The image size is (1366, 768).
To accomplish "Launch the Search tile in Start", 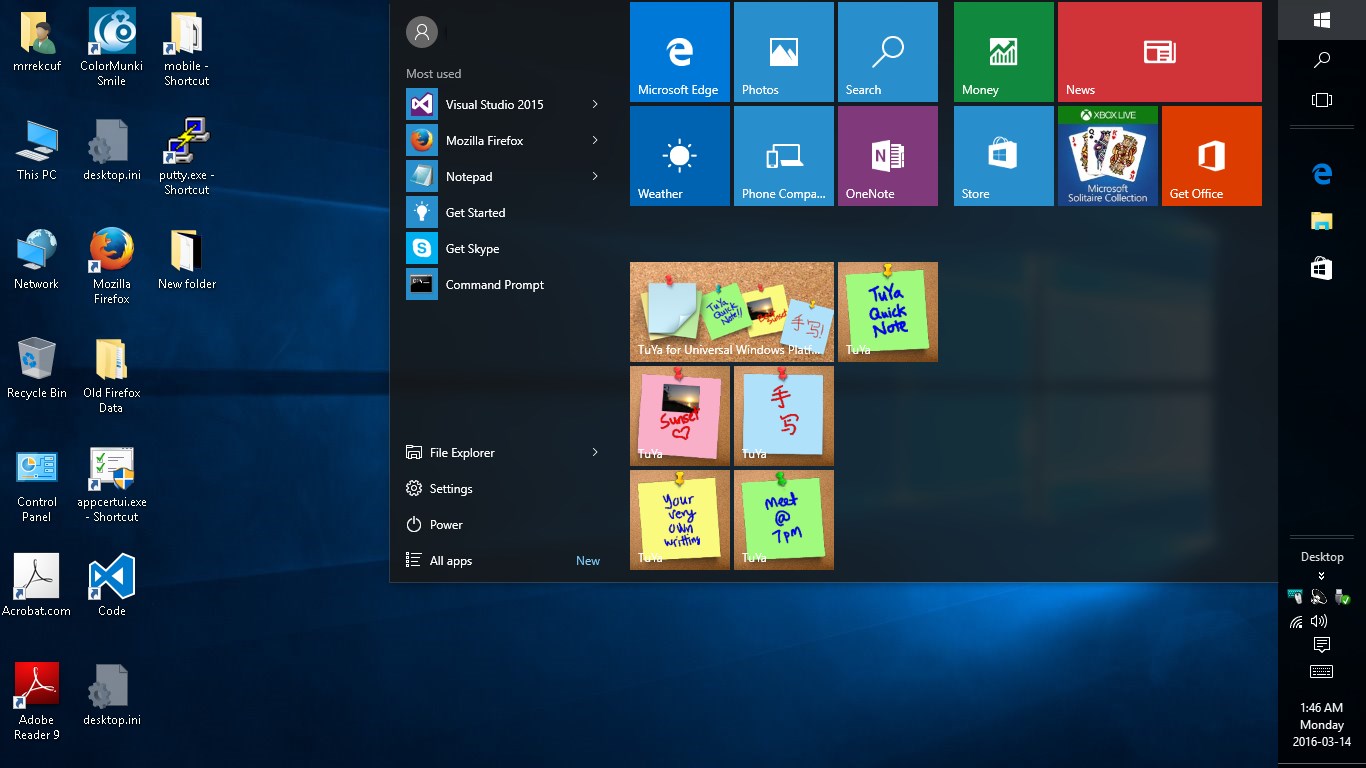I will coord(888,52).
